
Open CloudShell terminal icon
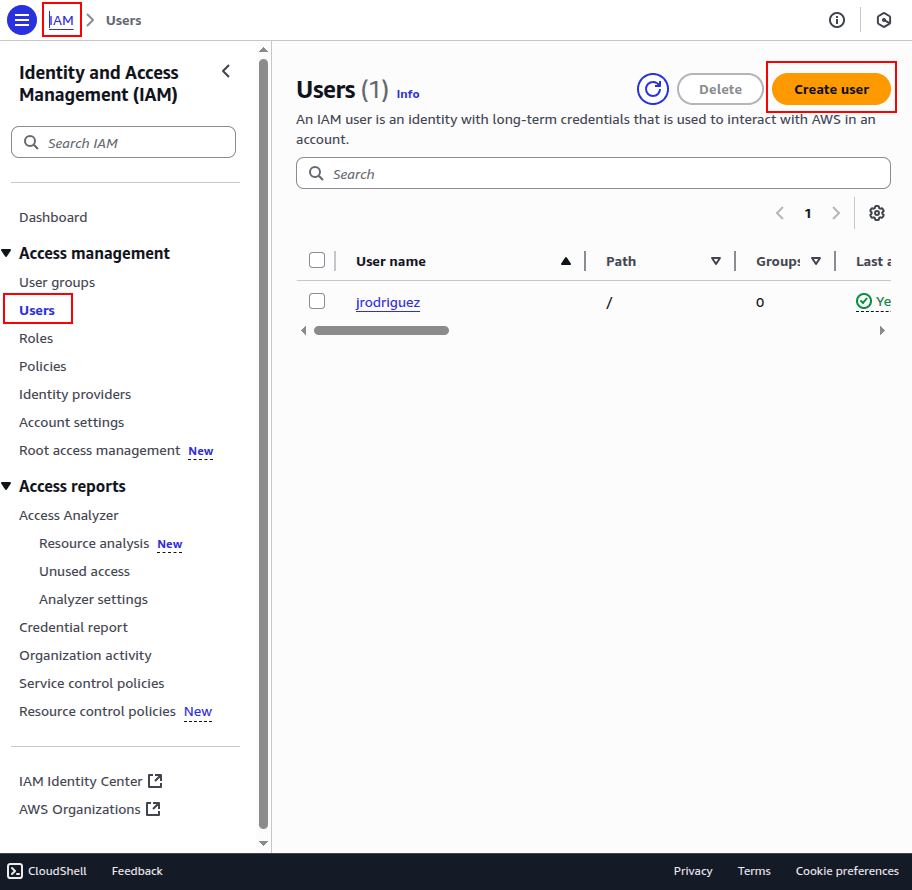tap(16, 871)
